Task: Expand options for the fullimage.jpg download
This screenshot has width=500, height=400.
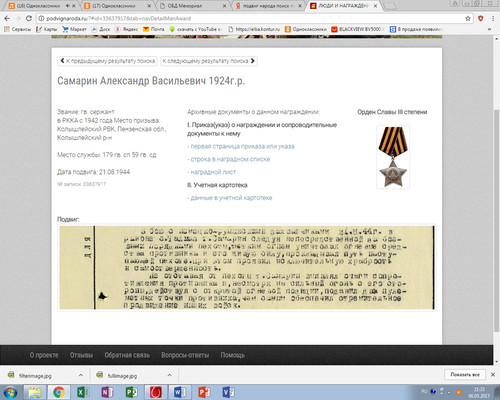Action: coord(169,375)
